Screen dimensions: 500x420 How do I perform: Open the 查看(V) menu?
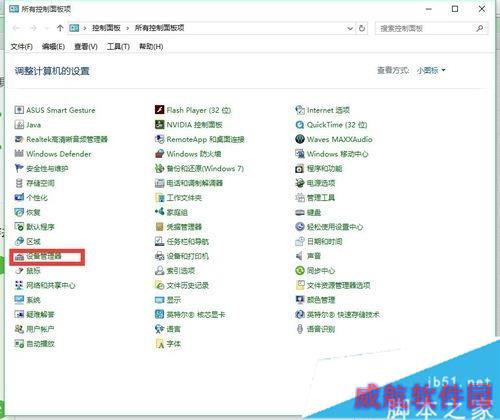86,46
